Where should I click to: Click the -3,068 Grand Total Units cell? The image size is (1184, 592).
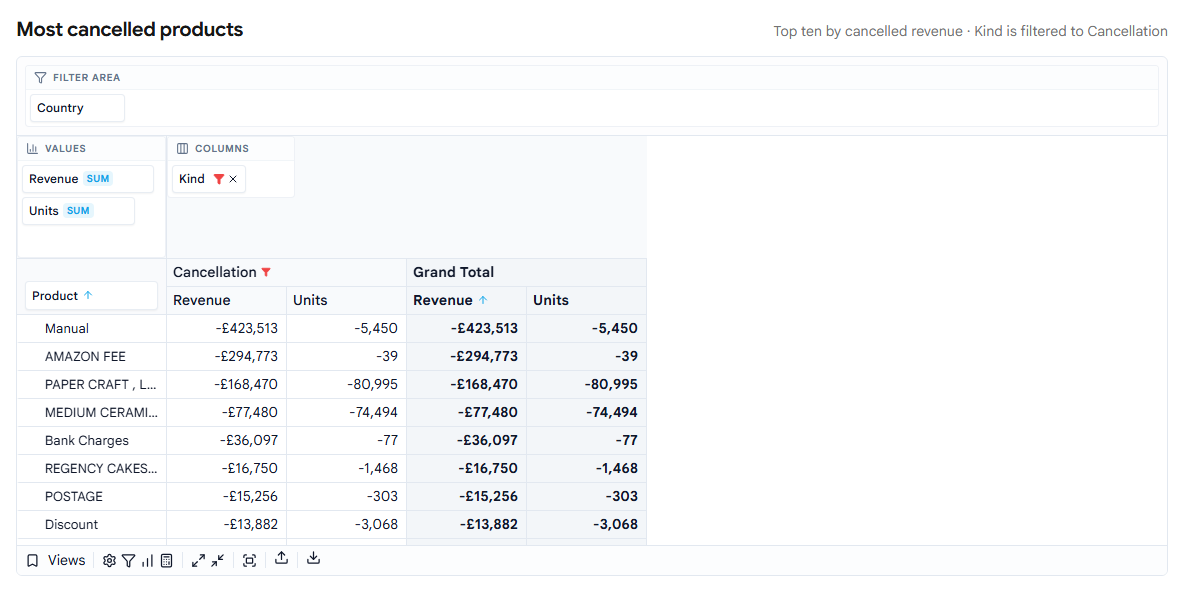tap(587, 524)
